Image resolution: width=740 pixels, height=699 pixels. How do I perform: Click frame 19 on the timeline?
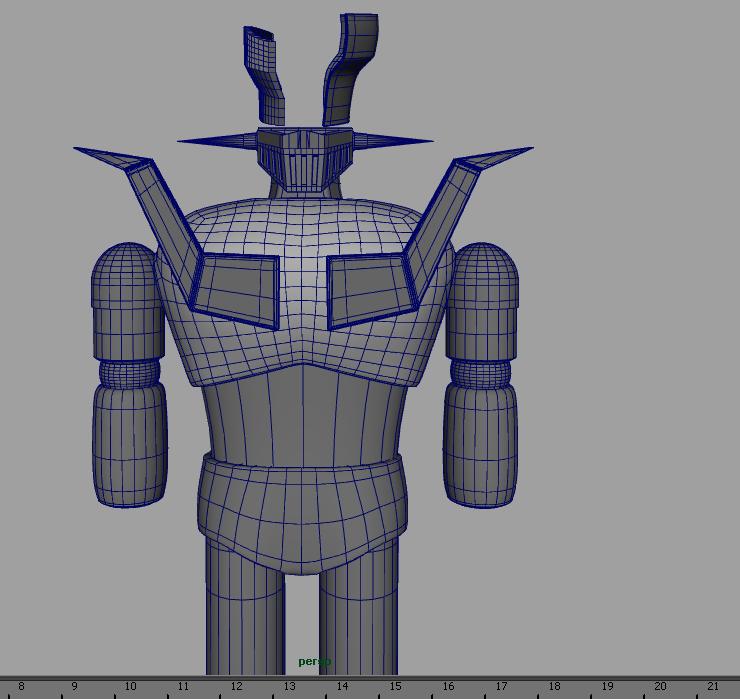tap(607, 686)
